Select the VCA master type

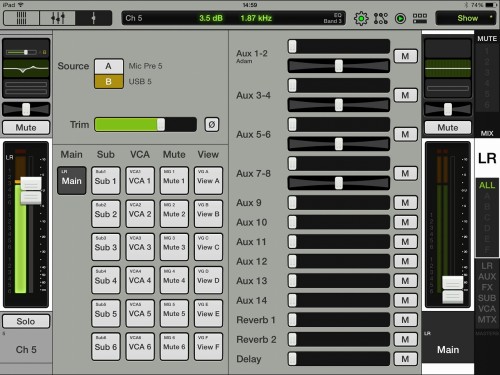point(487,309)
